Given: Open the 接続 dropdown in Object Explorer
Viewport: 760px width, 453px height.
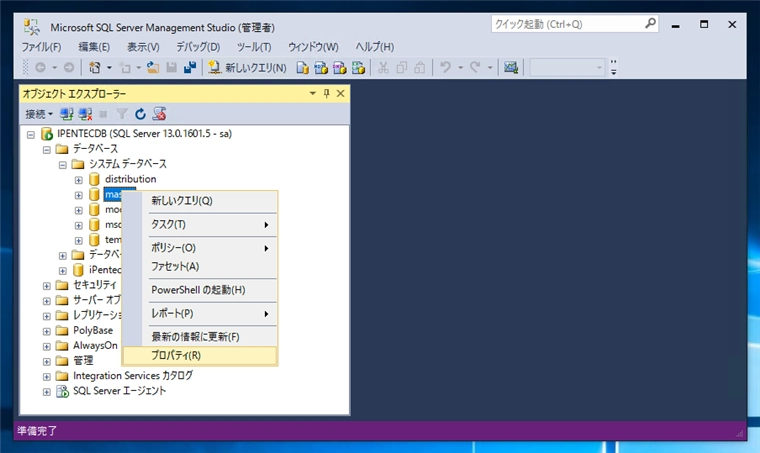Looking at the screenshot, I should pos(39,114).
